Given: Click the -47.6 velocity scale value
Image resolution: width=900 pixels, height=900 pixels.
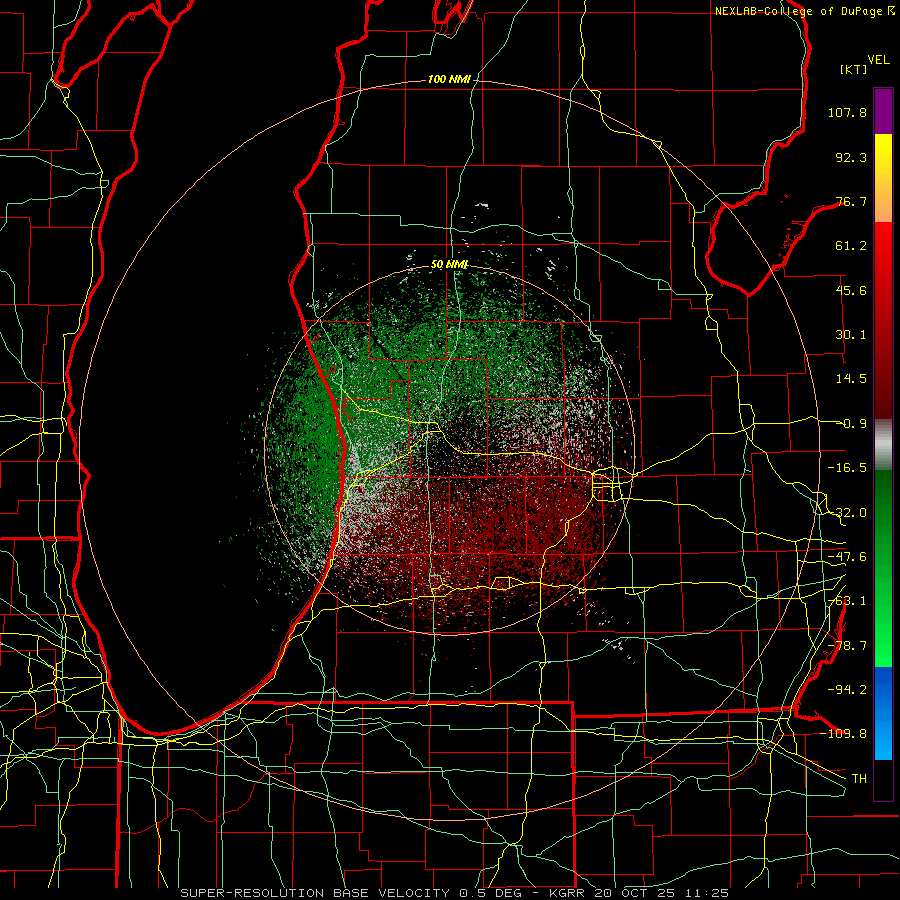Looking at the screenshot, I should pos(847,557).
